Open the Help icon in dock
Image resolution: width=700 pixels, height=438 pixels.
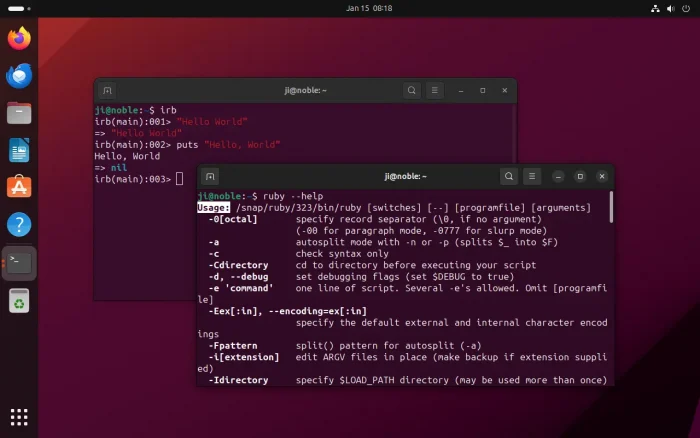click(x=19, y=224)
